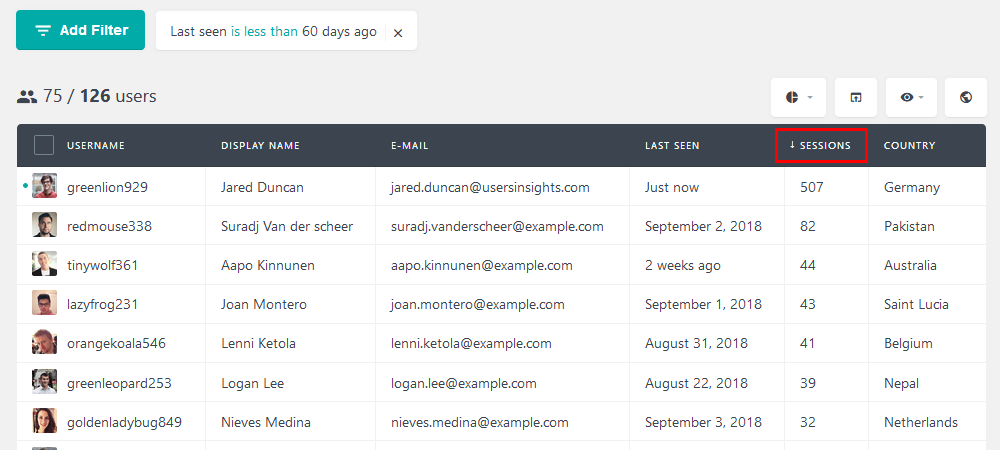The width and height of the screenshot is (1000, 450).
Task: Click the 507 sessions value
Action: [x=812, y=187]
